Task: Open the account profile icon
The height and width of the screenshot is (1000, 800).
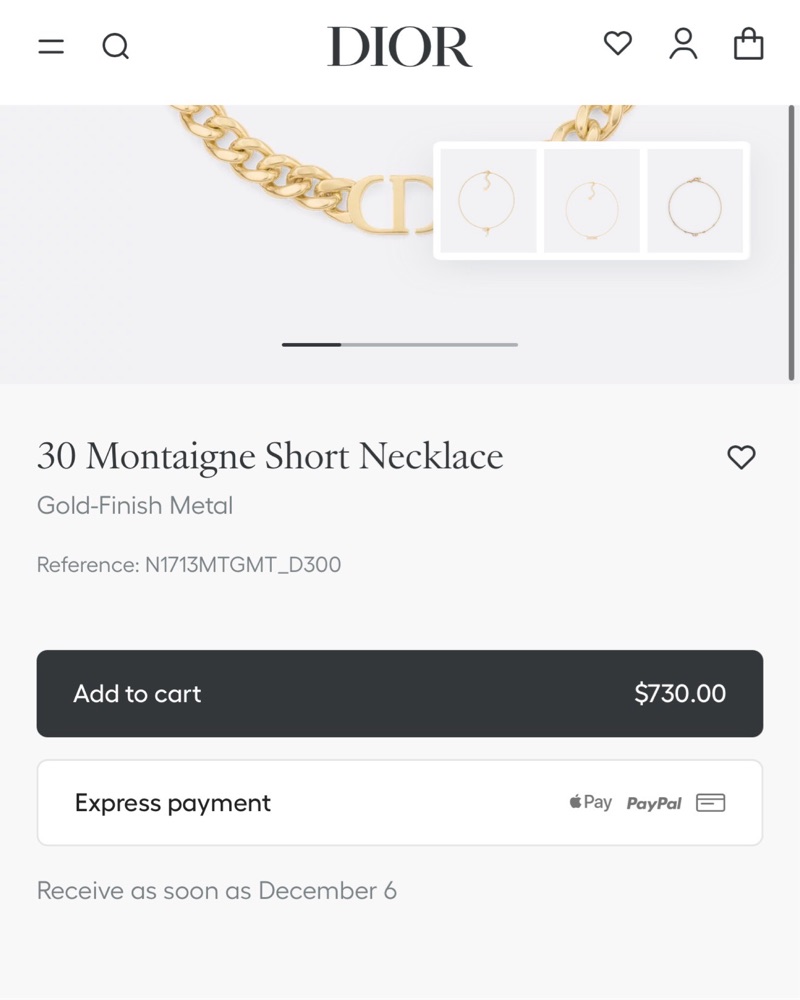Action: [x=683, y=44]
